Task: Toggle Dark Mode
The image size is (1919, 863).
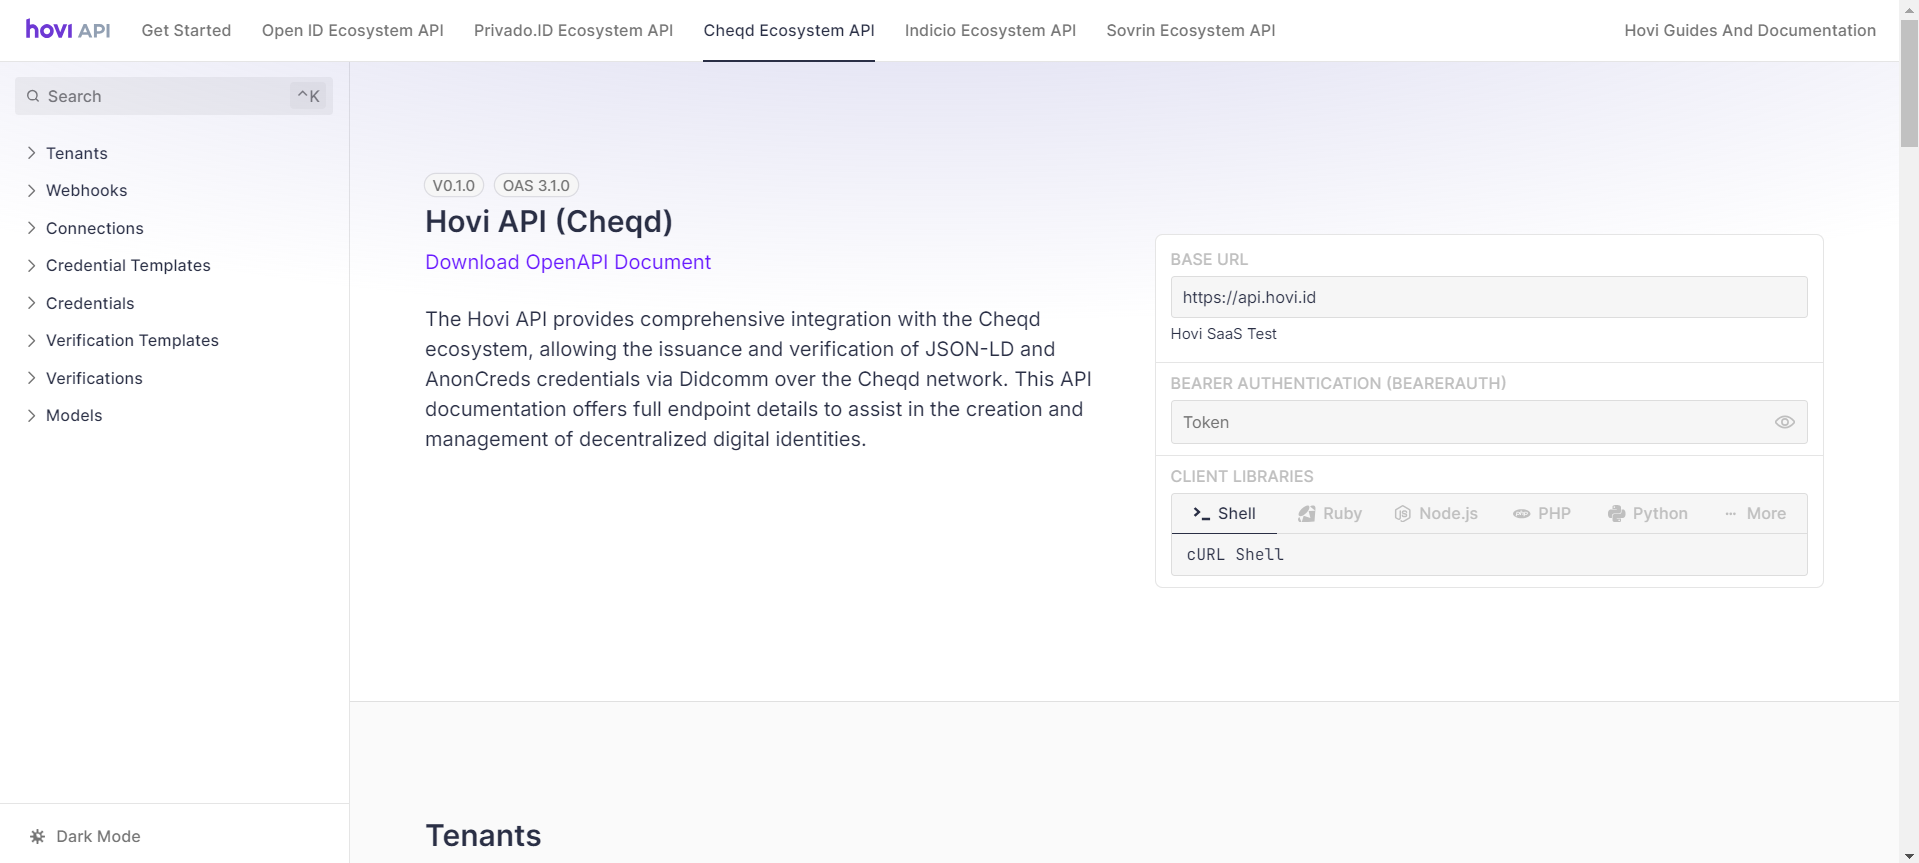Action: (86, 836)
